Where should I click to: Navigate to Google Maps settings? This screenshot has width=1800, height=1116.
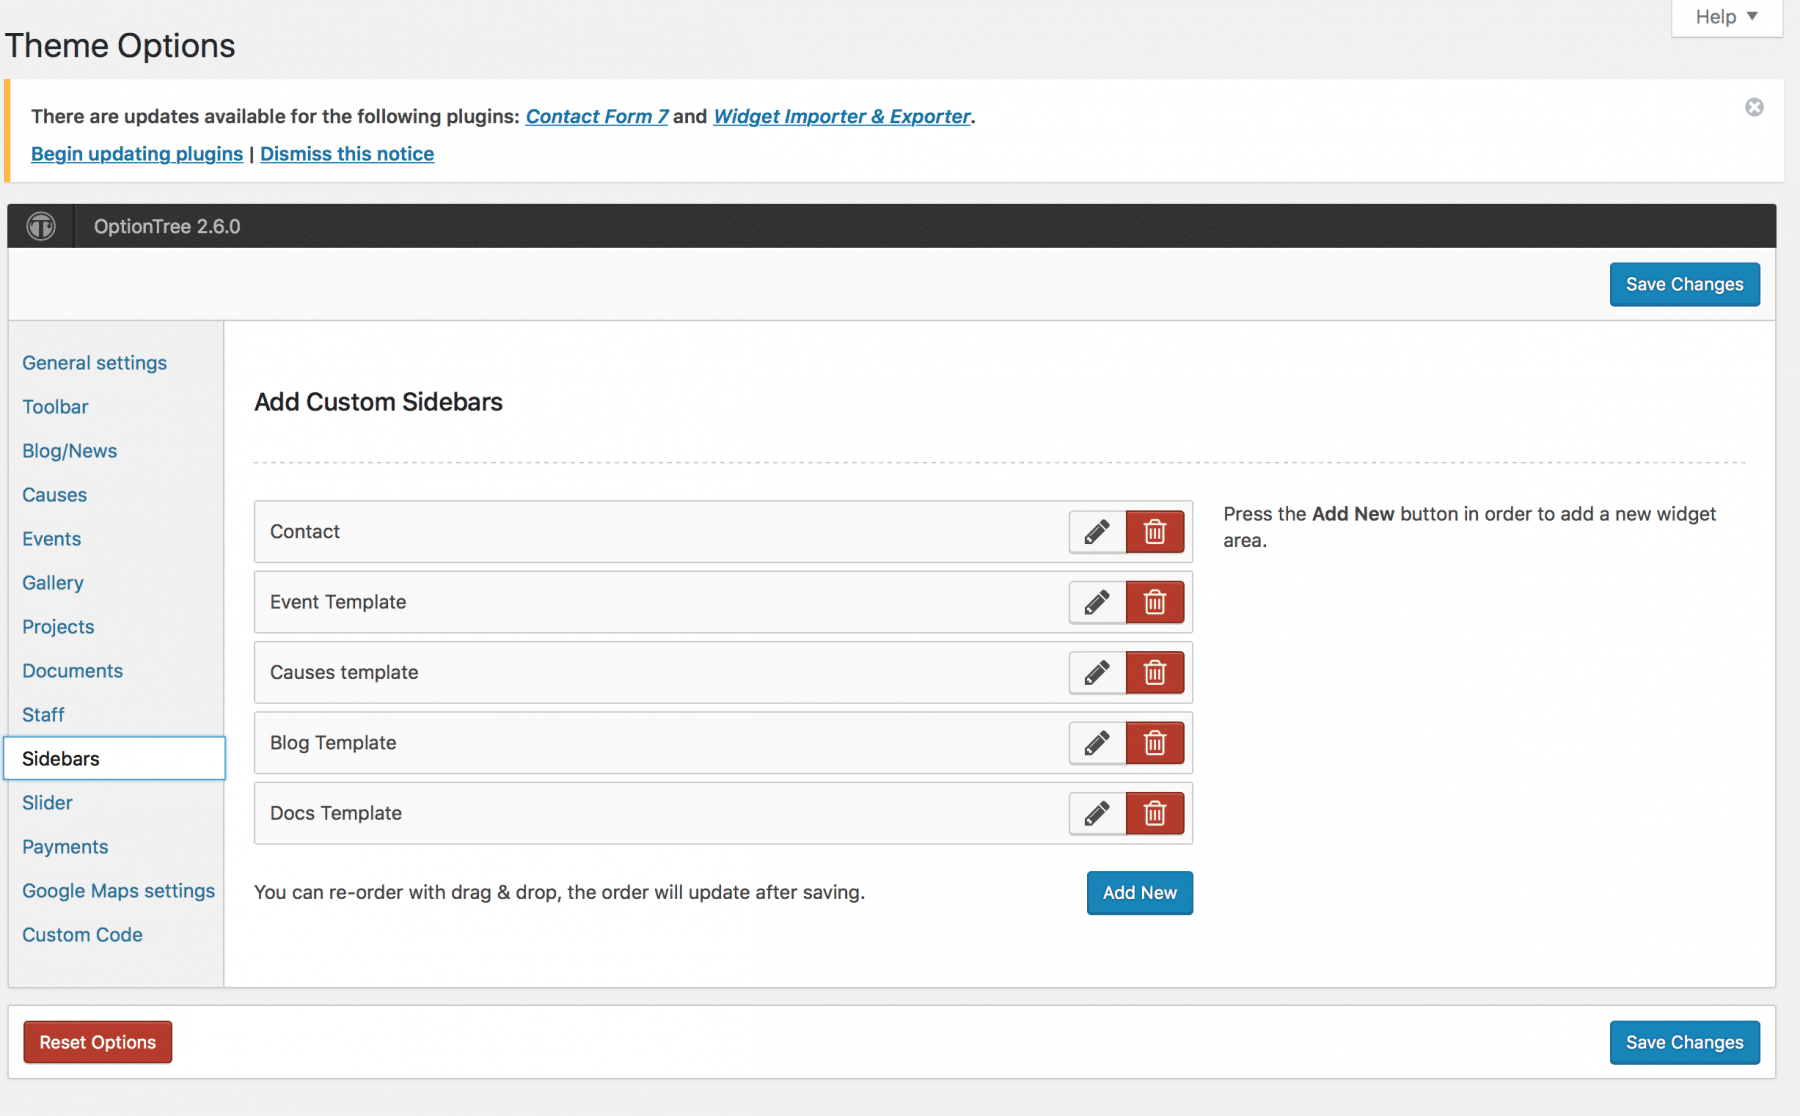[118, 890]
